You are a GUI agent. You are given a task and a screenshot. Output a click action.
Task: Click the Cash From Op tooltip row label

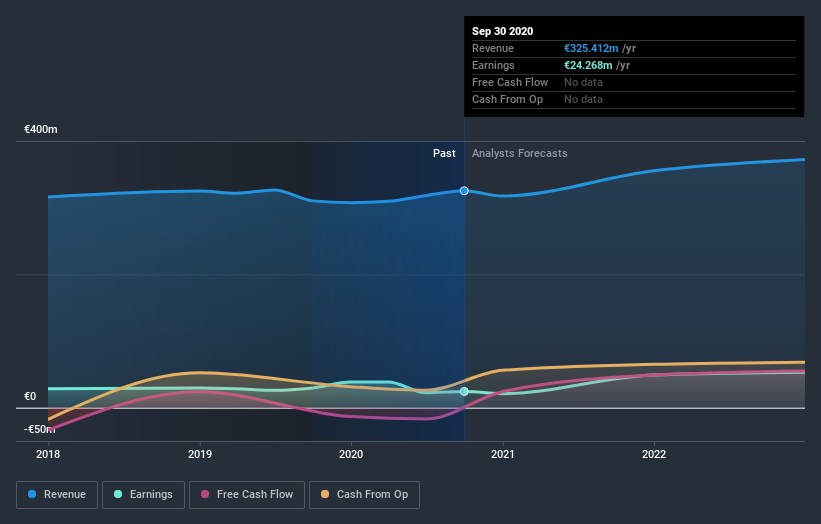click(507, 99)
